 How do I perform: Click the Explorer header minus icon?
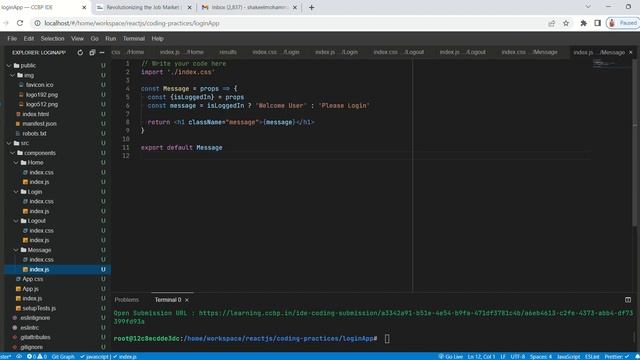102,53
